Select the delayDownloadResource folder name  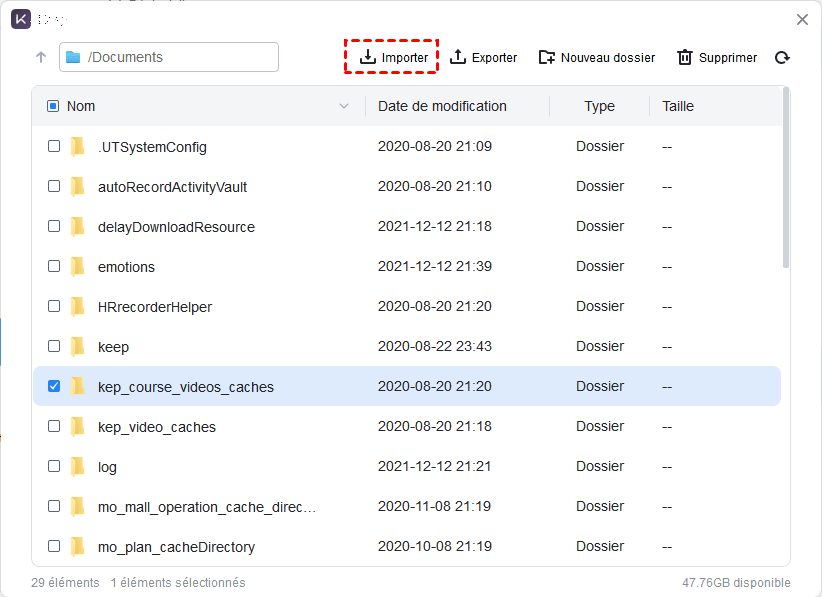point(176,227)
